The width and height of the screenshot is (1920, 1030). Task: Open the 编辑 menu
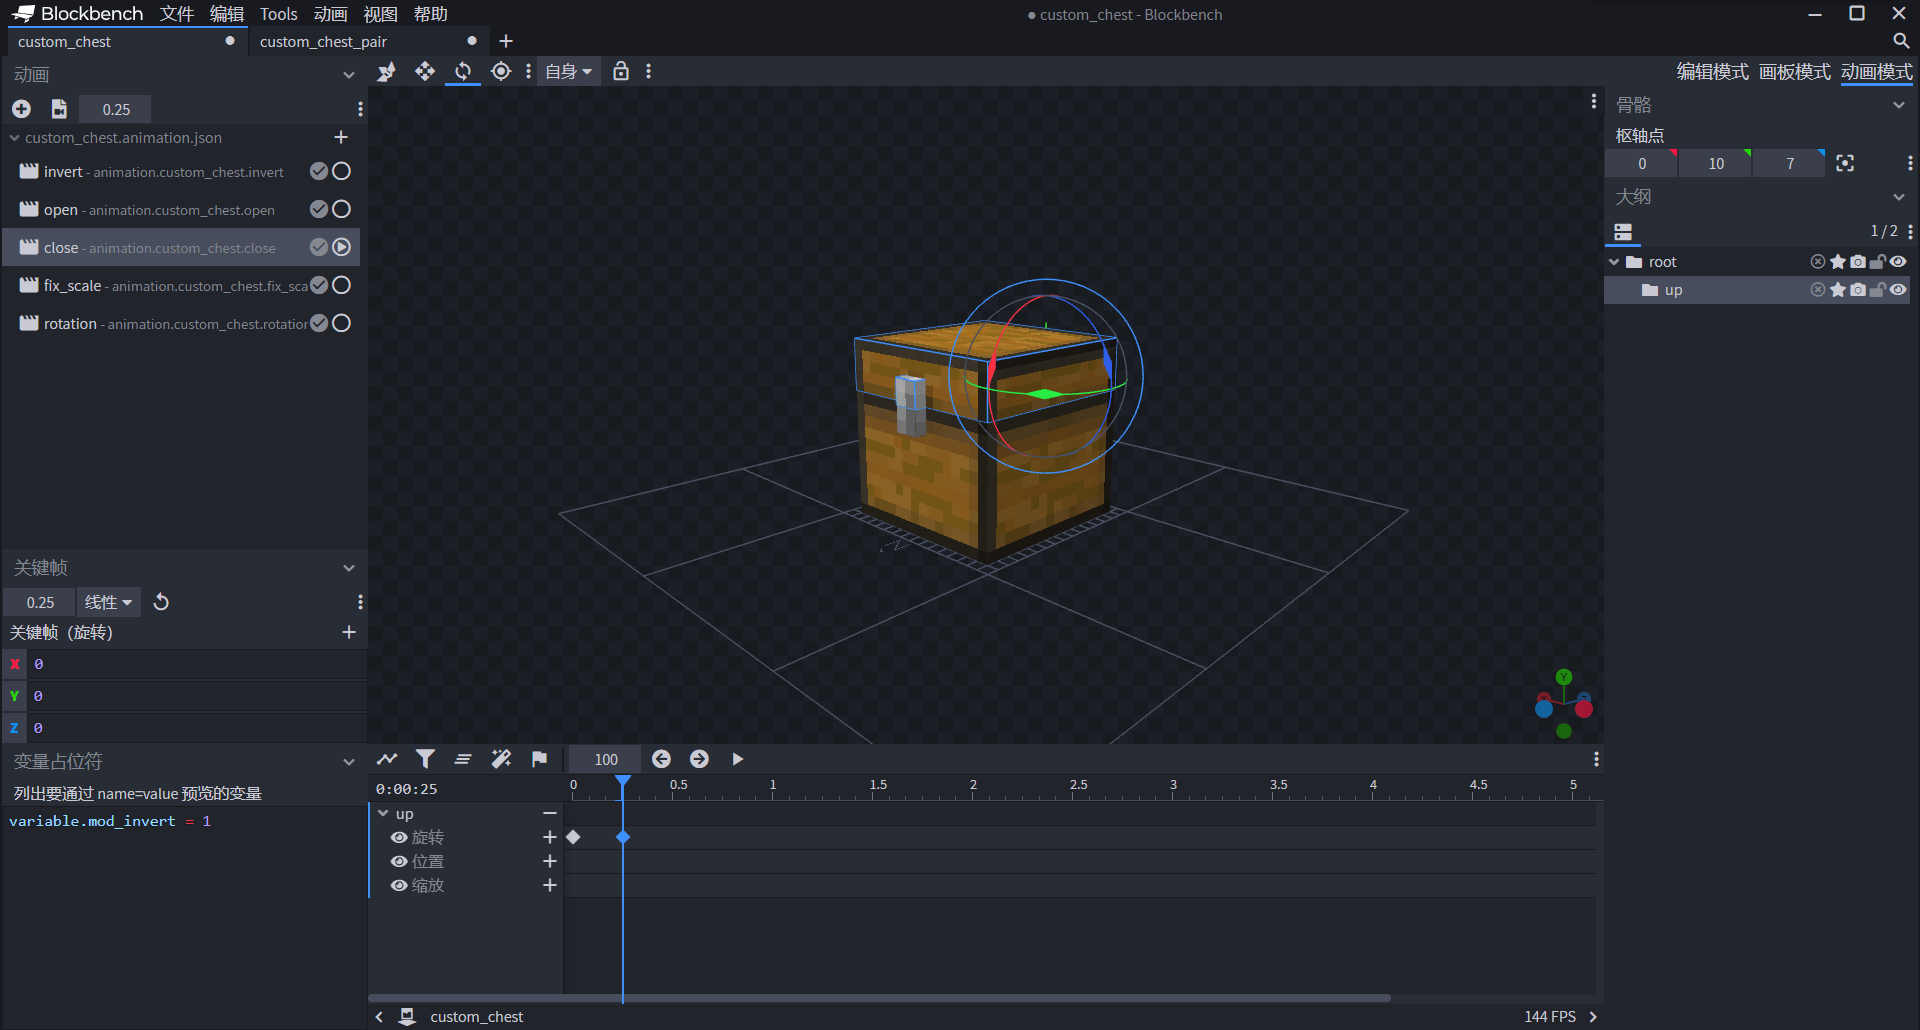(x=227, y=14)
